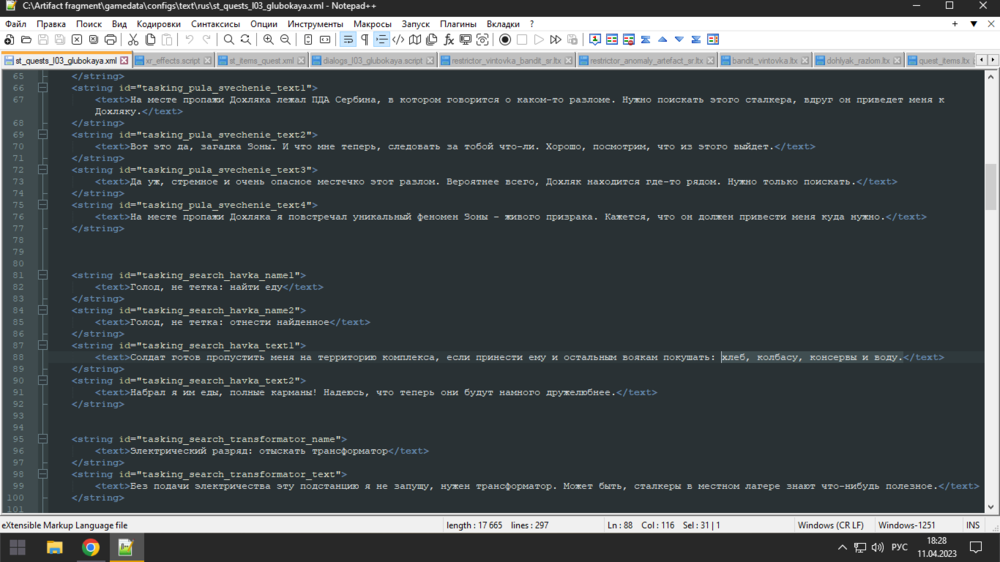The width and height of the screenshot is (1000, 562).
Task: Create a new document with the New icon
Action: click(x=9, y=40)
